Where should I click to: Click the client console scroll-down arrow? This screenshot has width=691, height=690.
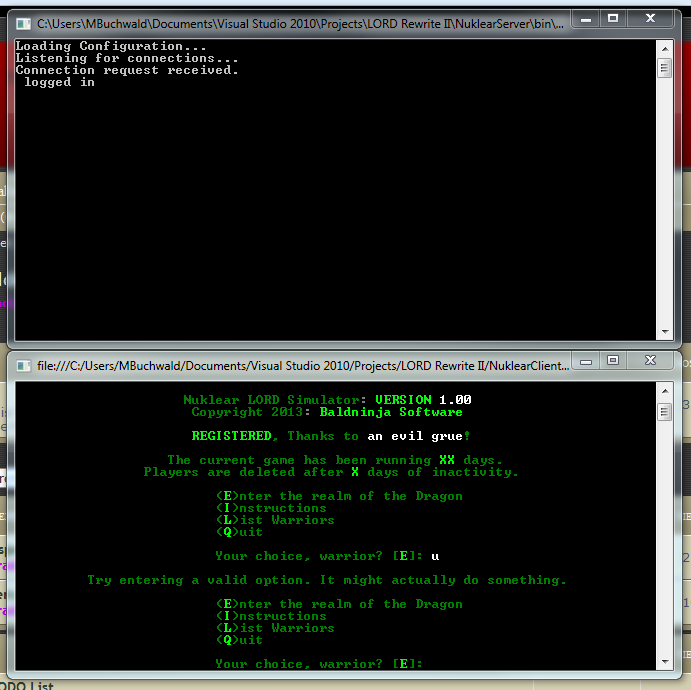663,663
